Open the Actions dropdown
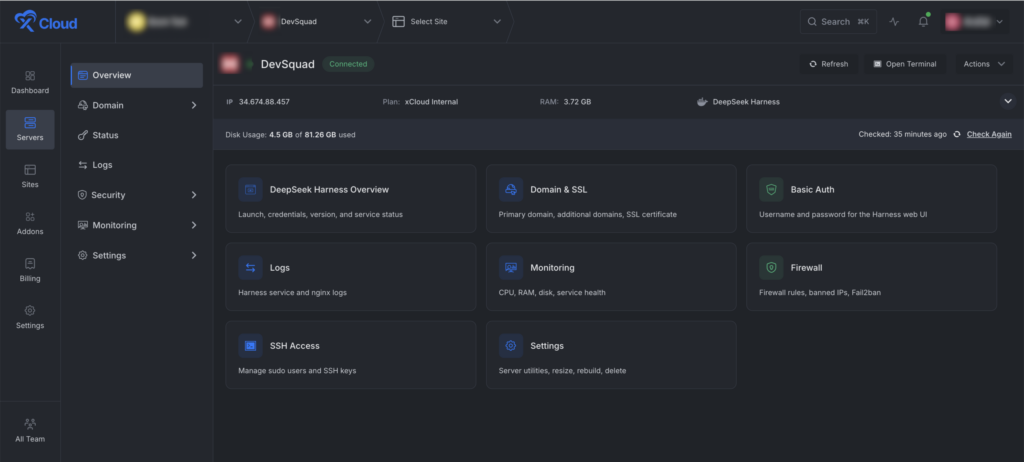The height and width of the screenshot is (462, 1024). (x=984, y=64)
